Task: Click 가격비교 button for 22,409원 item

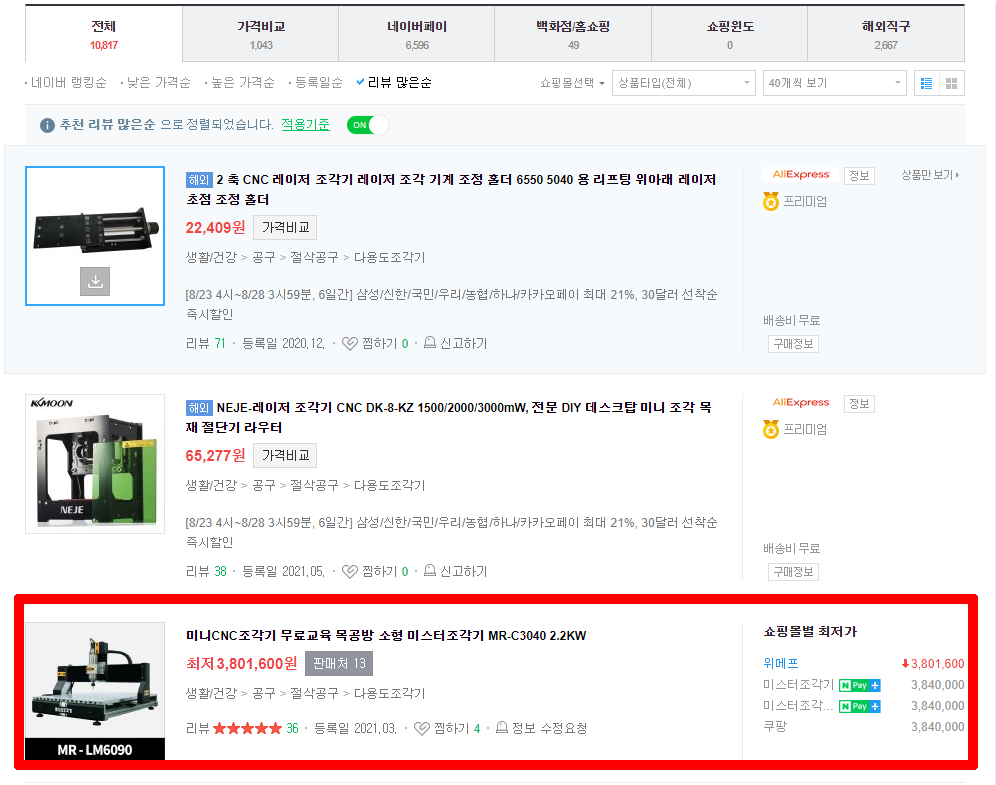Action: click(x=285, y=227)
